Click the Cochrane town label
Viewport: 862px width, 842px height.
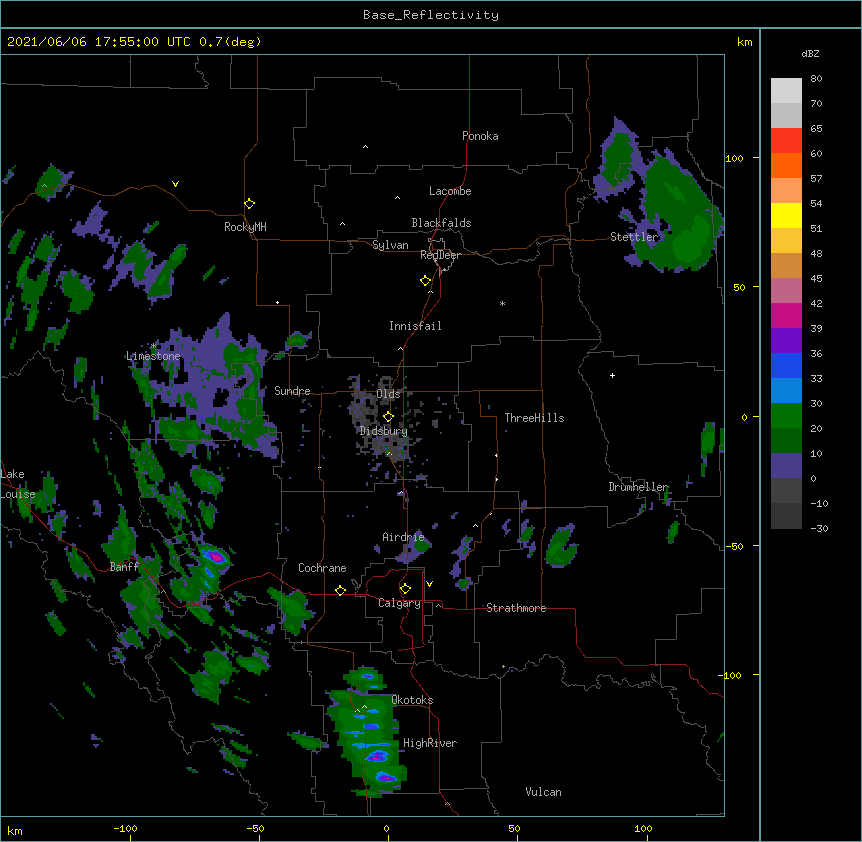coord(322,568)
